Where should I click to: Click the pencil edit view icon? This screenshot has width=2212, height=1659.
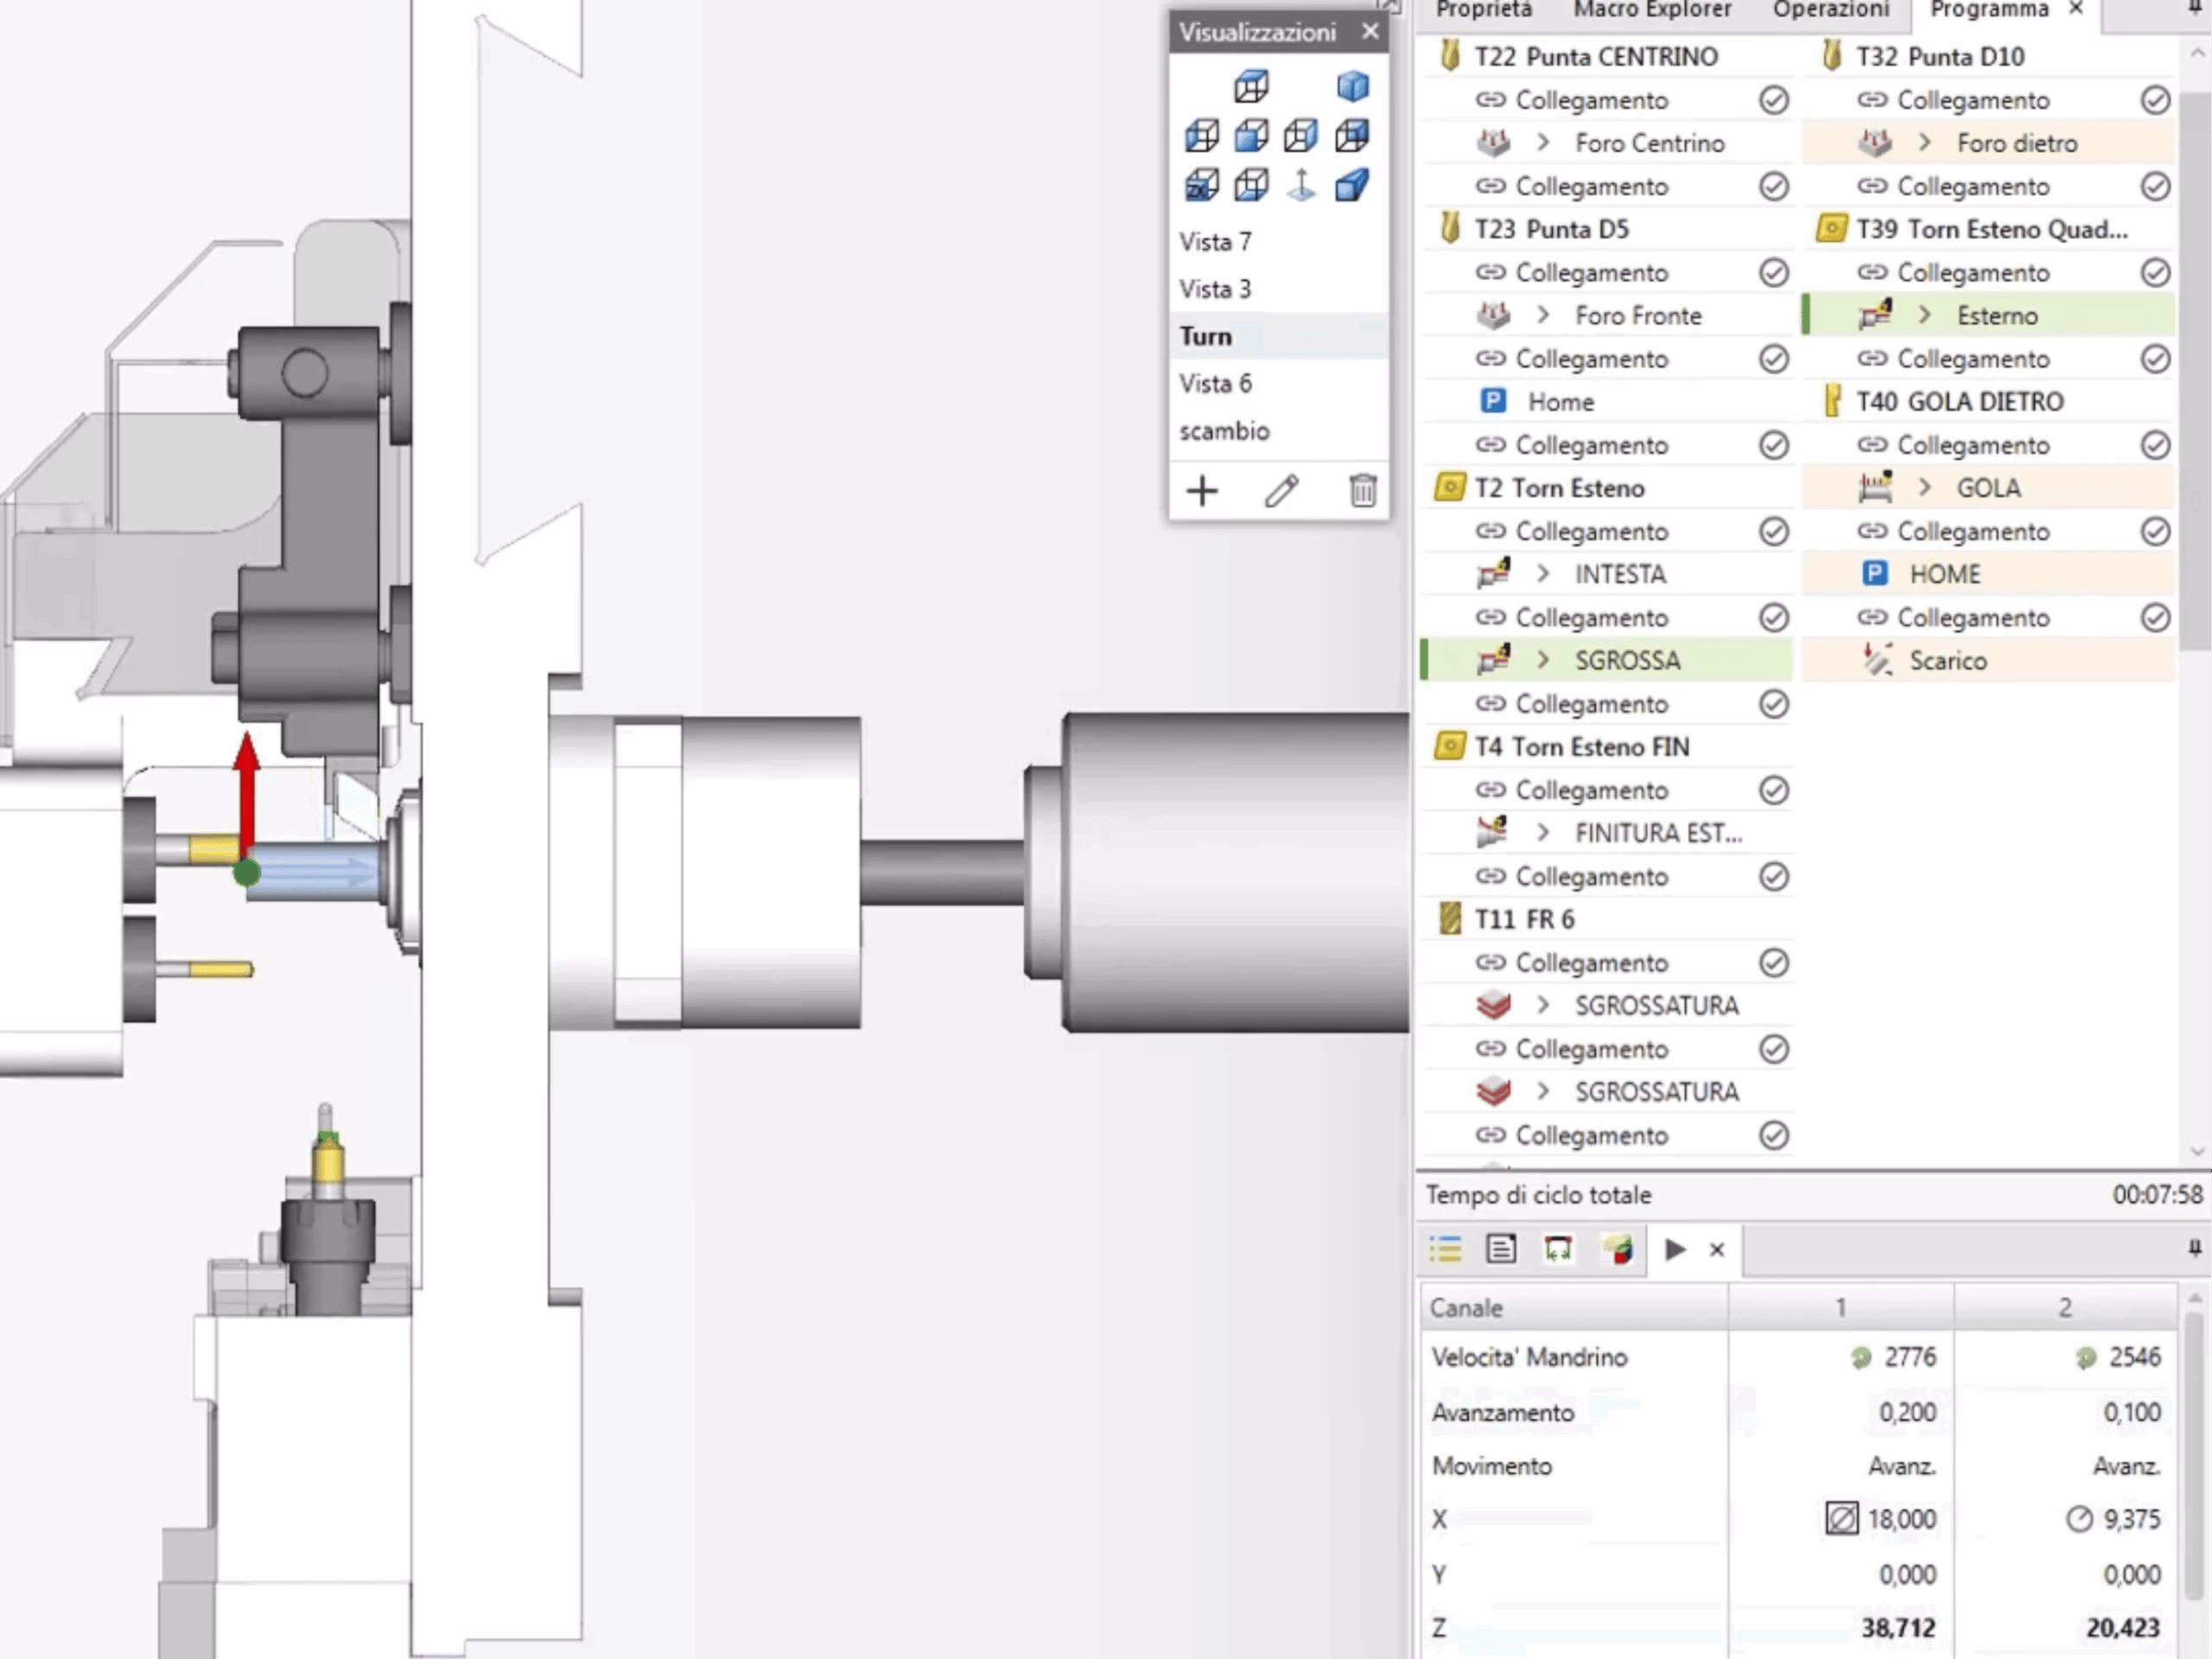(x=1281, y=491)
